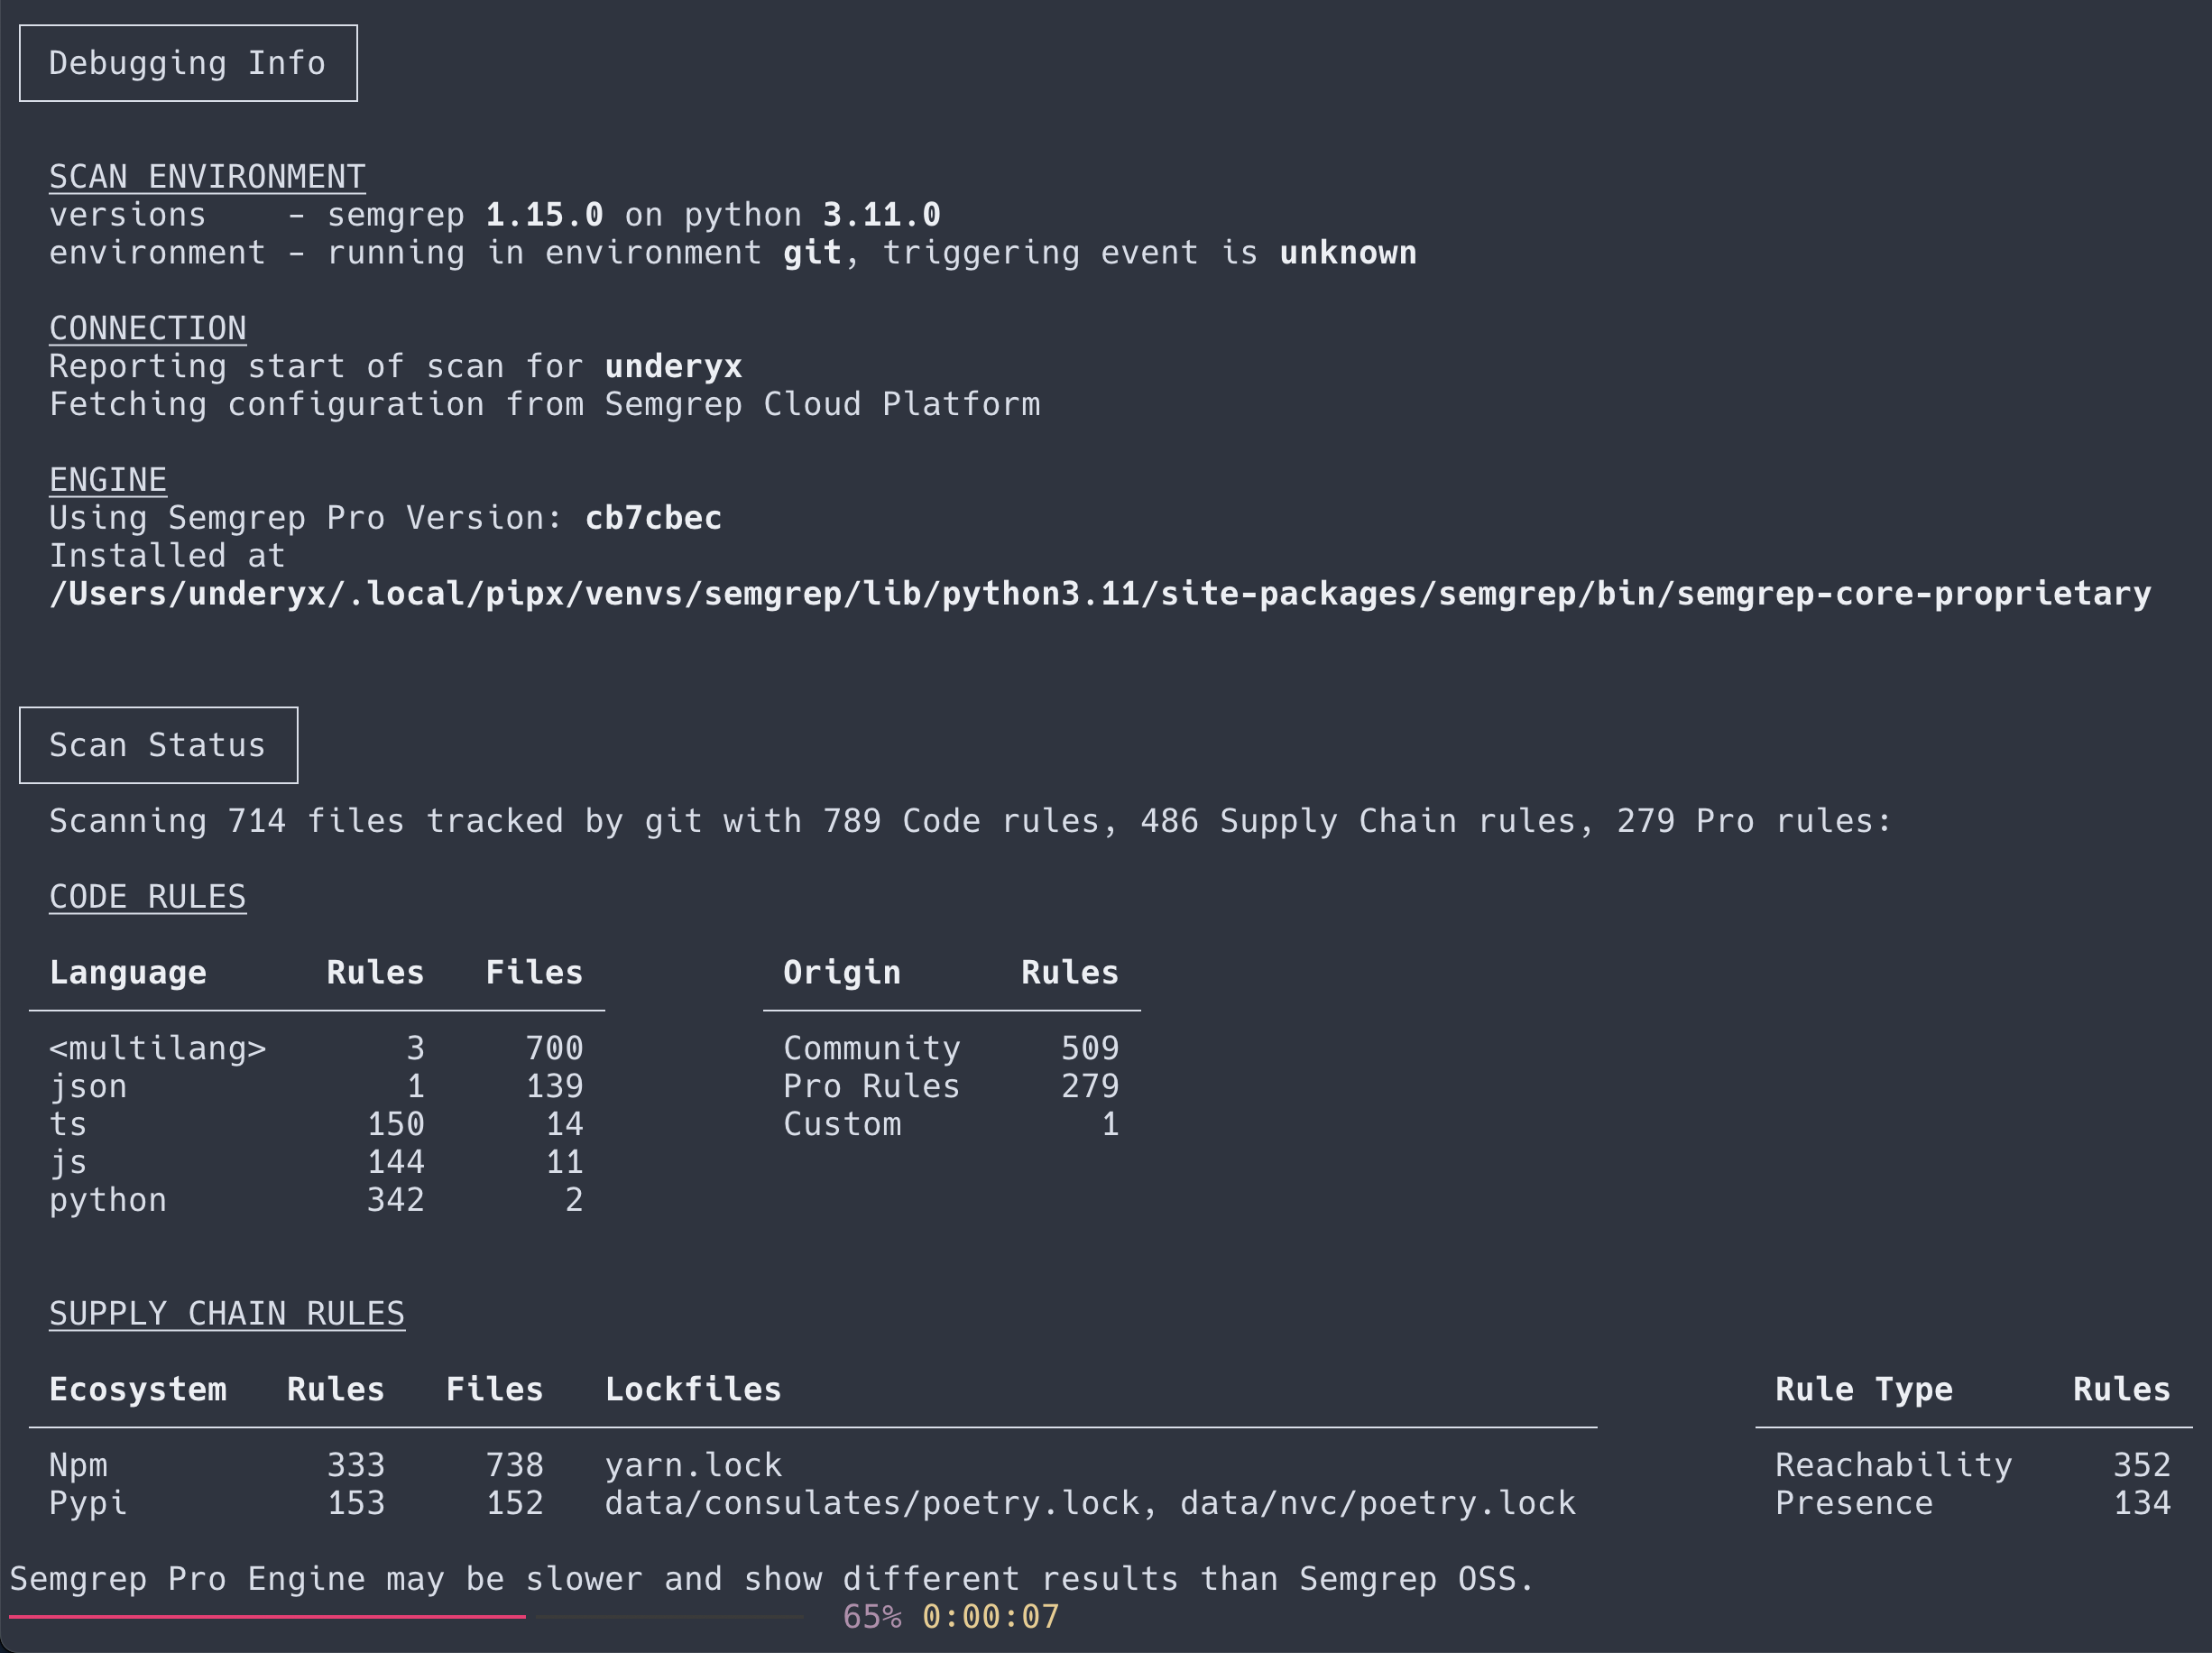
Task: Select the SUPPLY CHAIN RULES underlined heading
Action: pyautogui.click(x=226, y=1313)
